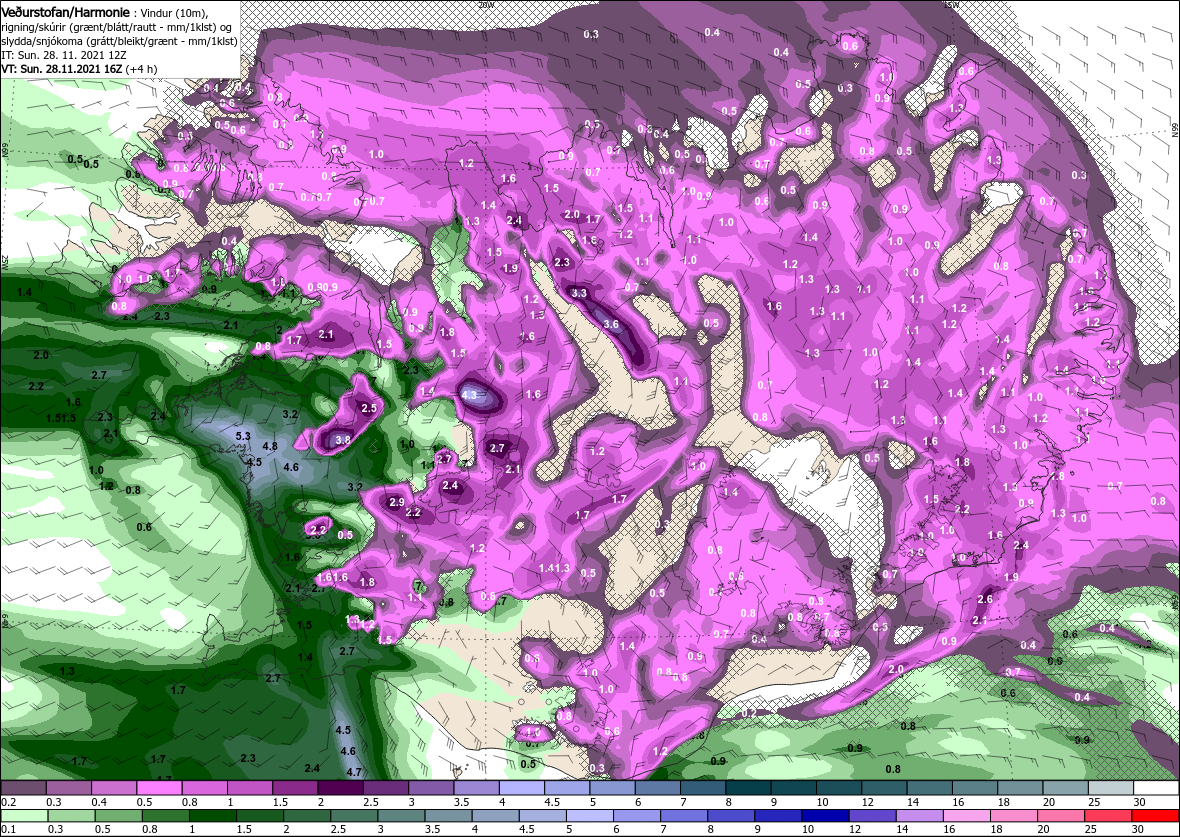1180x837 pixels.
Task: Pick the upper-scale swatch labeled 14
Action: pos(930,788)
